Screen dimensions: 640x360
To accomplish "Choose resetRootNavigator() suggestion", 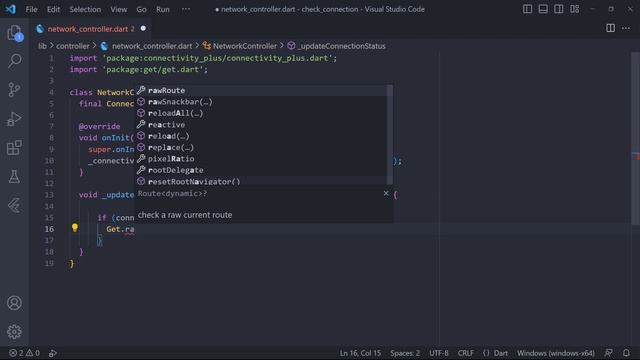I will [x=261, y=181].
